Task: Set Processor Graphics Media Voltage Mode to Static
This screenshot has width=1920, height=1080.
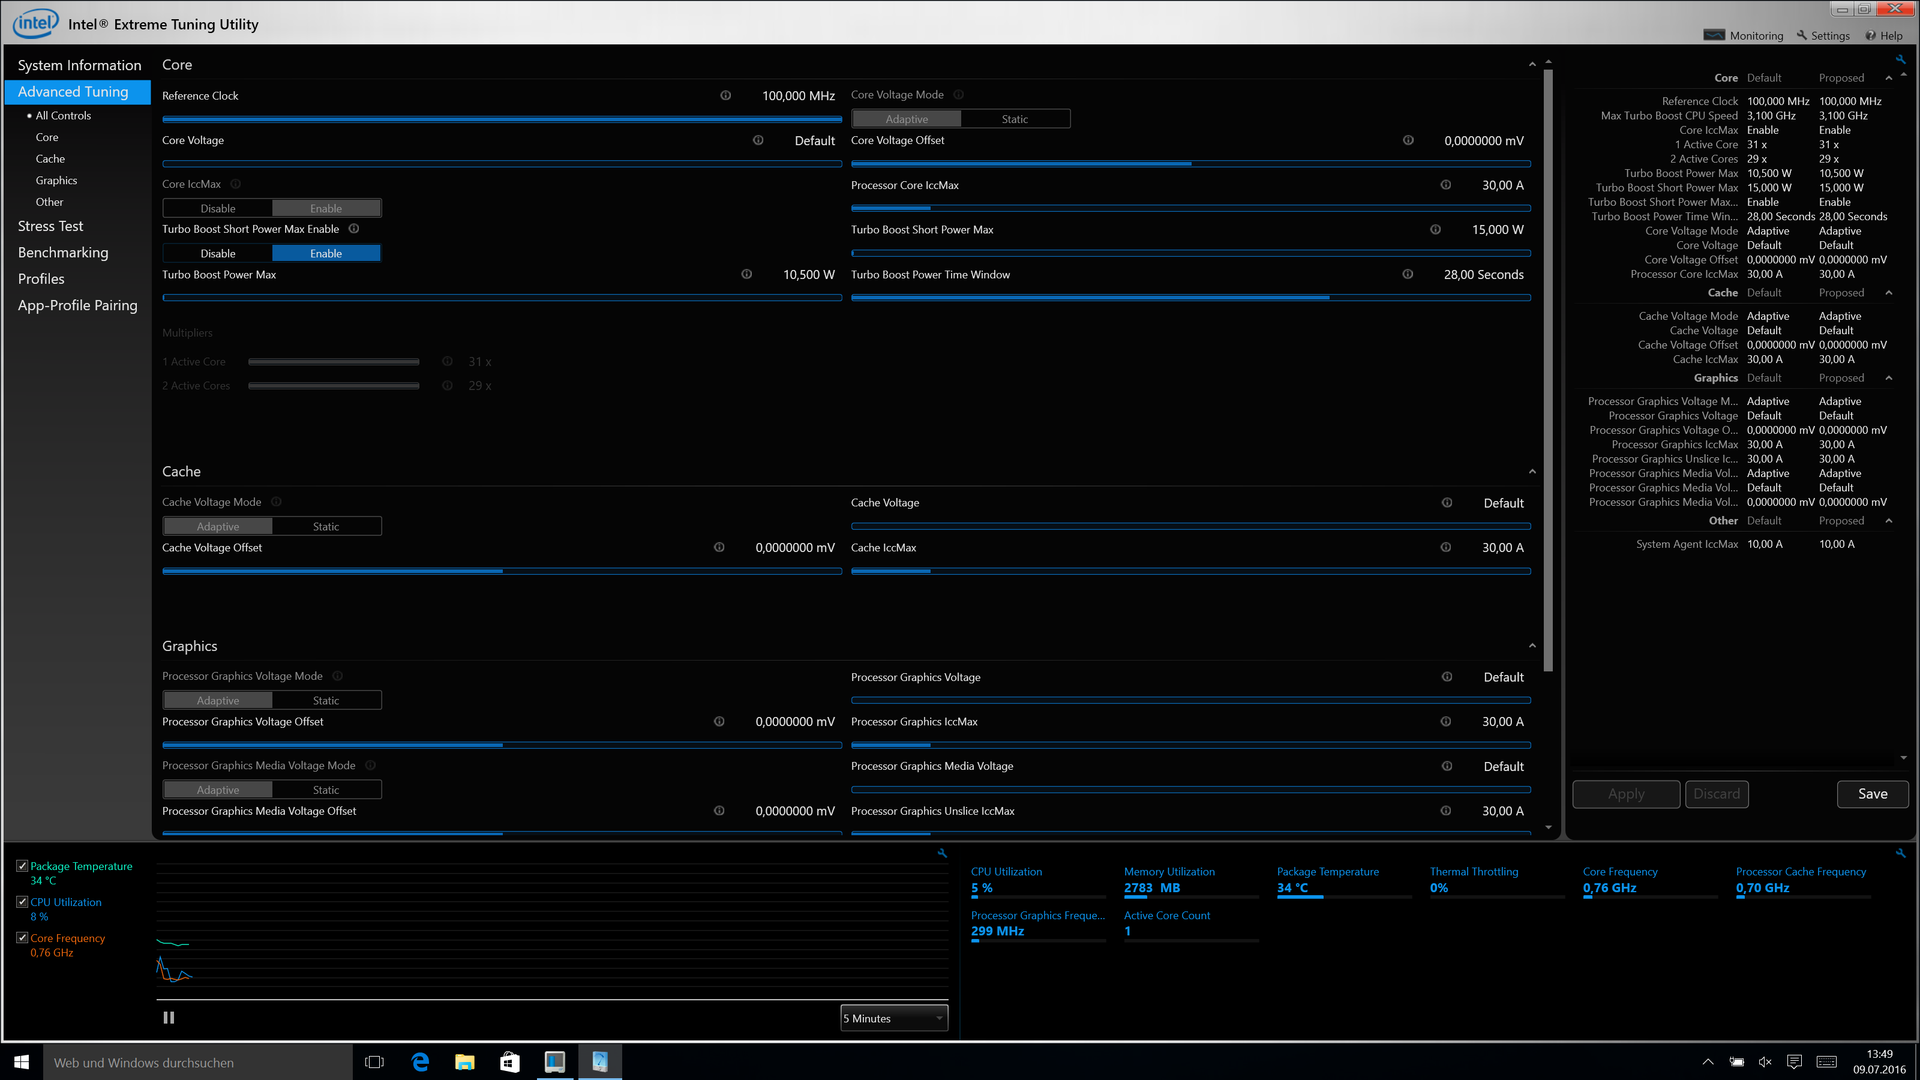Action: pyautogui.click(x=326, y=789)
